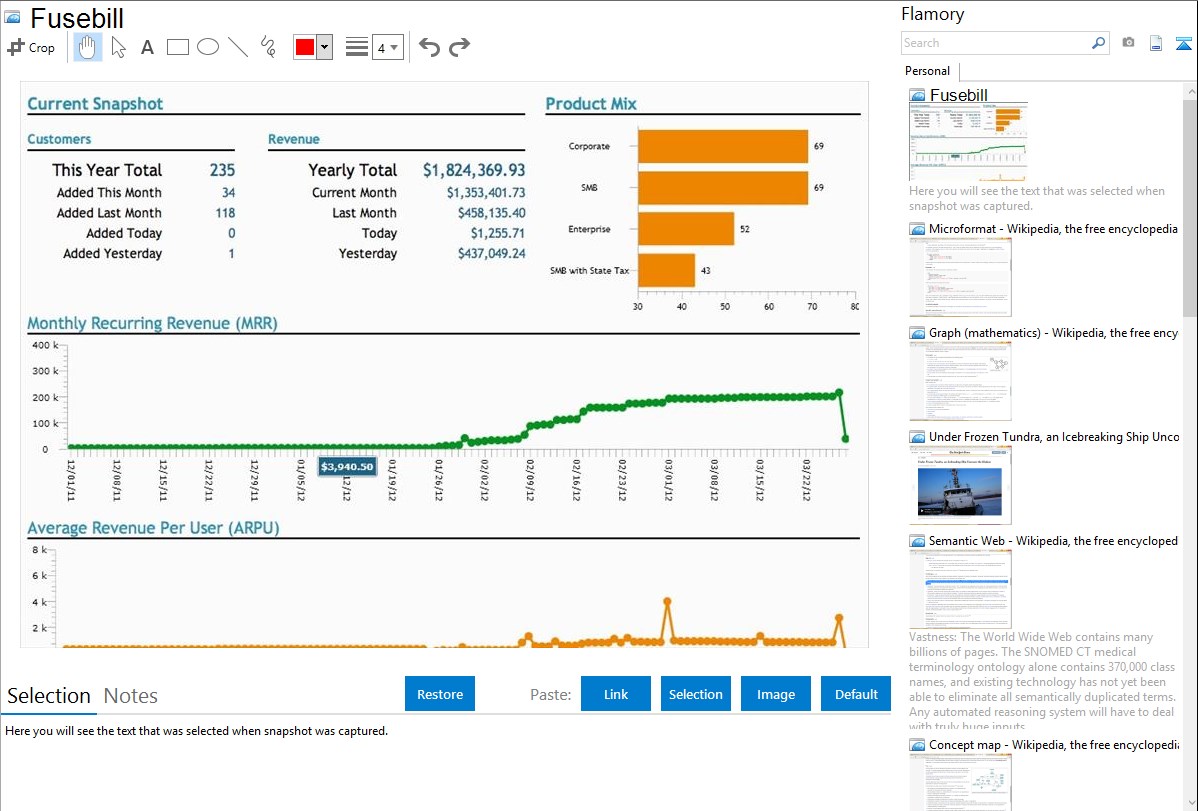Image resolution: width=1198 pixels, height=811 pixels.
Task: Click the snapshot list scrollbar thumb
Action: point(1190,206)
